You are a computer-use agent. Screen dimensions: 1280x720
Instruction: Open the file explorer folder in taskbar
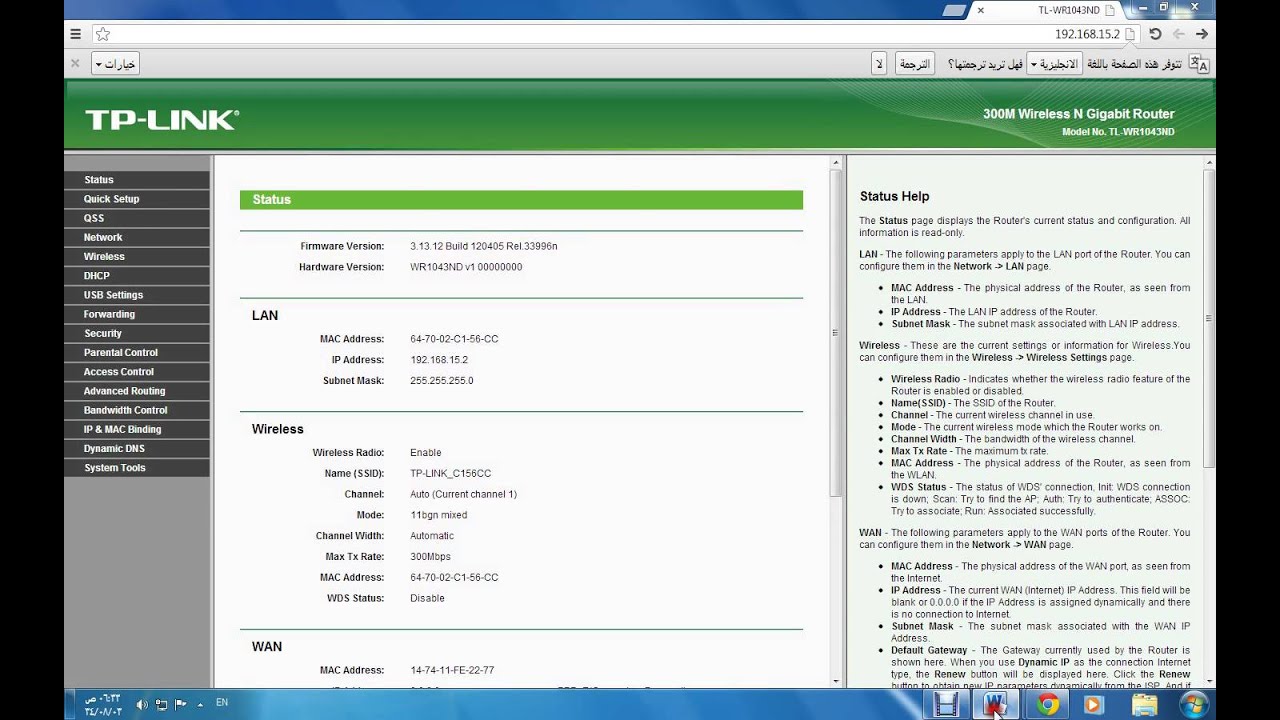[1144, 705]
